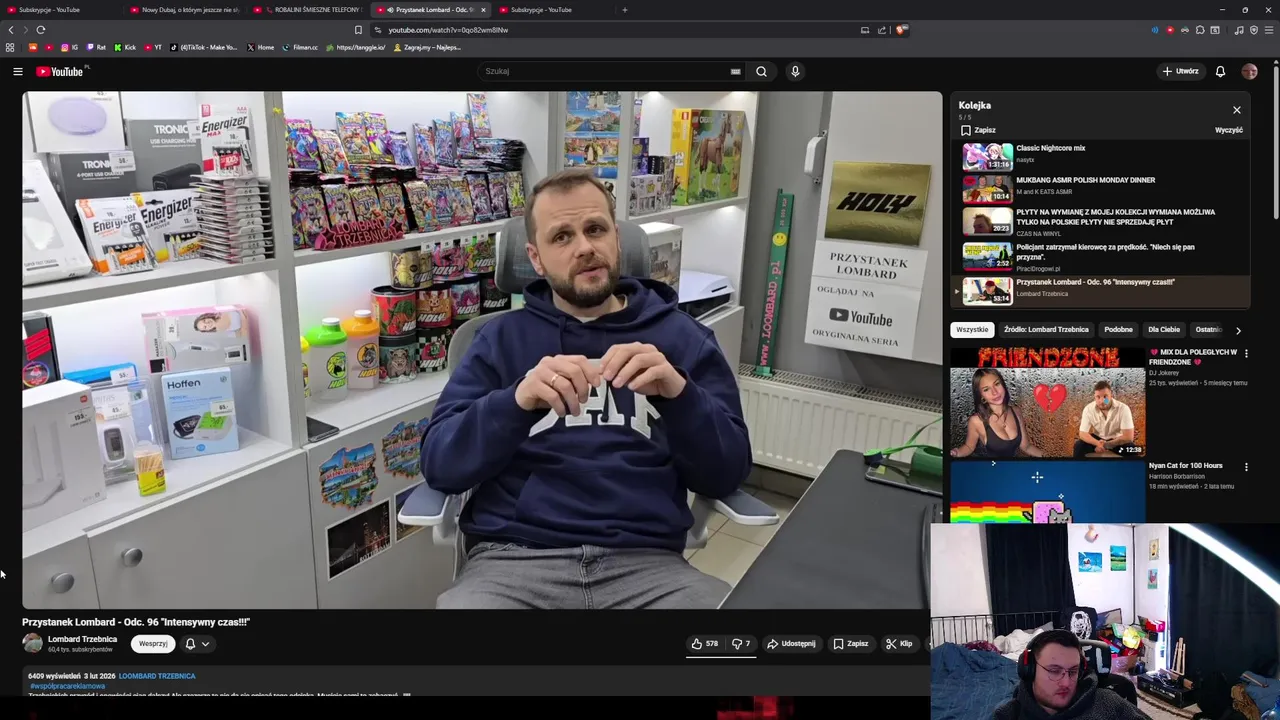This screenshot has height=720, width=1280.
Task: Open the FRIENDZONE mix recommended video thumbnail
Action: click(1047, 402)
